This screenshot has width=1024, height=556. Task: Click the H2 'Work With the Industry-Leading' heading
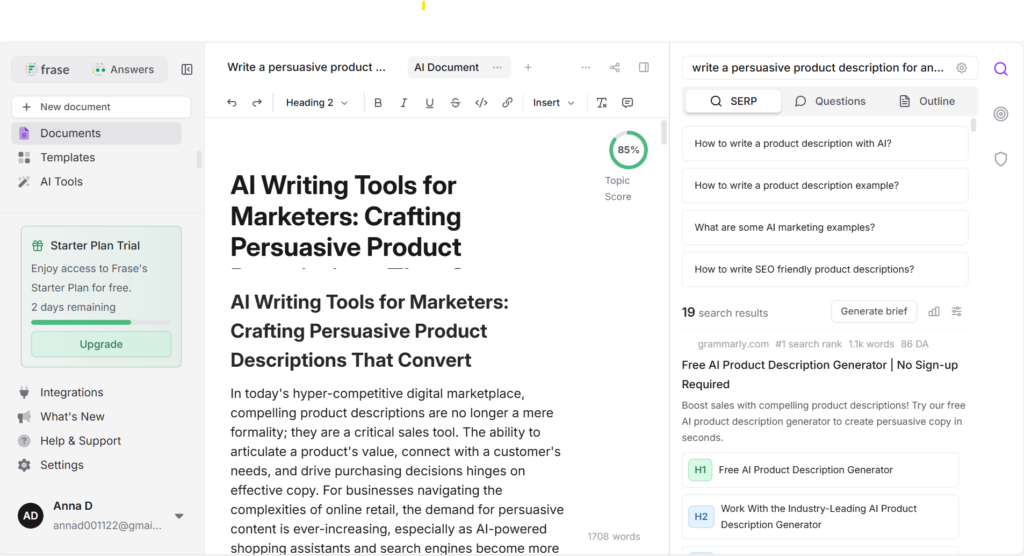[x=820, y=517]
